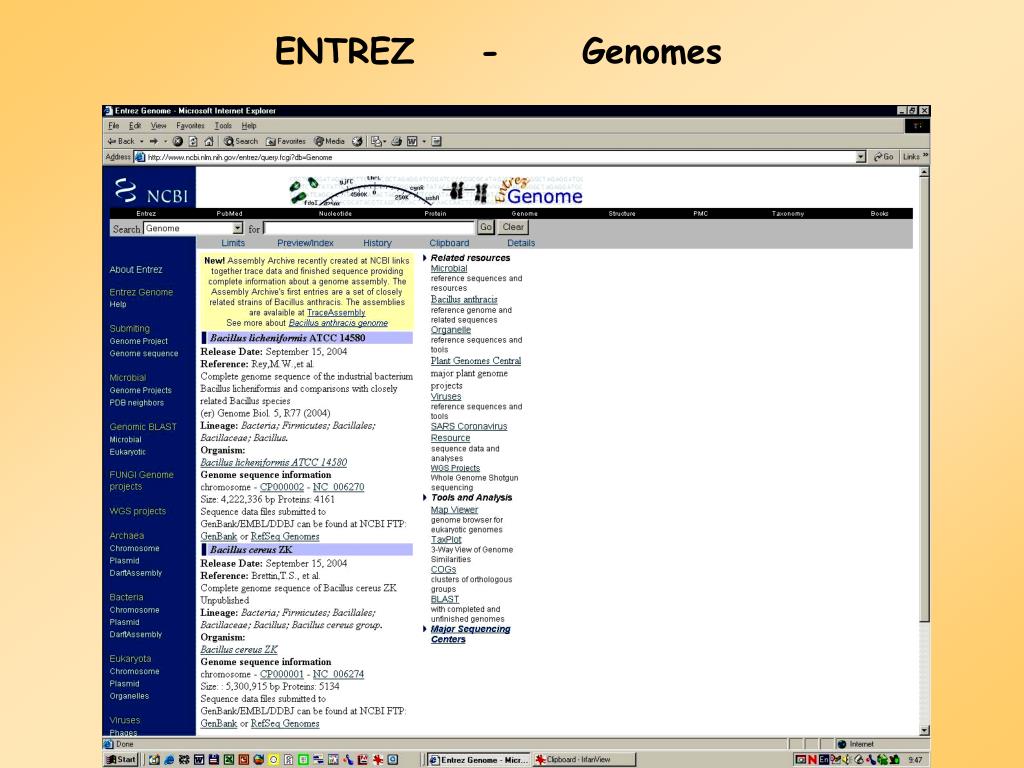Image resolution: width=1024 pixels, height=768 pixels.
Task: Switch to the PubMed database tab
Action: tap(229, 214)
